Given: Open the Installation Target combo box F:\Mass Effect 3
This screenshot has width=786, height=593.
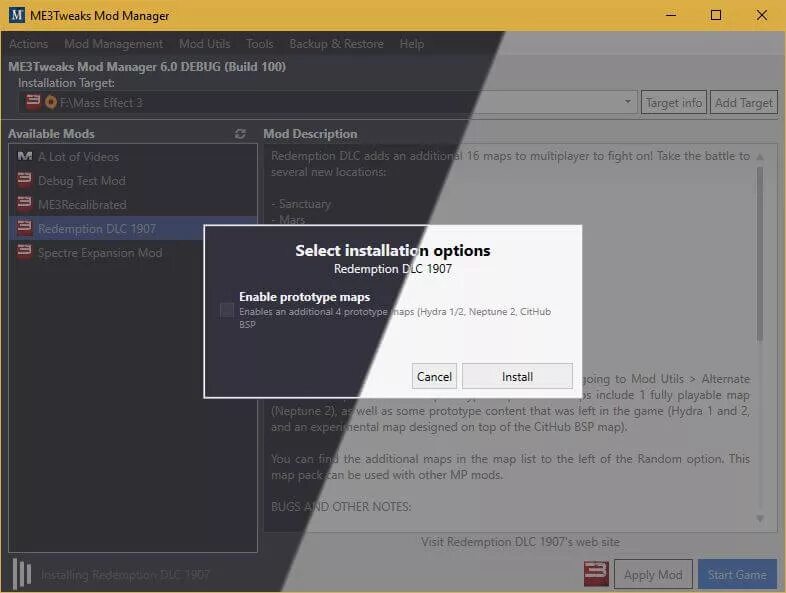Looking at the screenshot, I should click(x=328, y=102).
